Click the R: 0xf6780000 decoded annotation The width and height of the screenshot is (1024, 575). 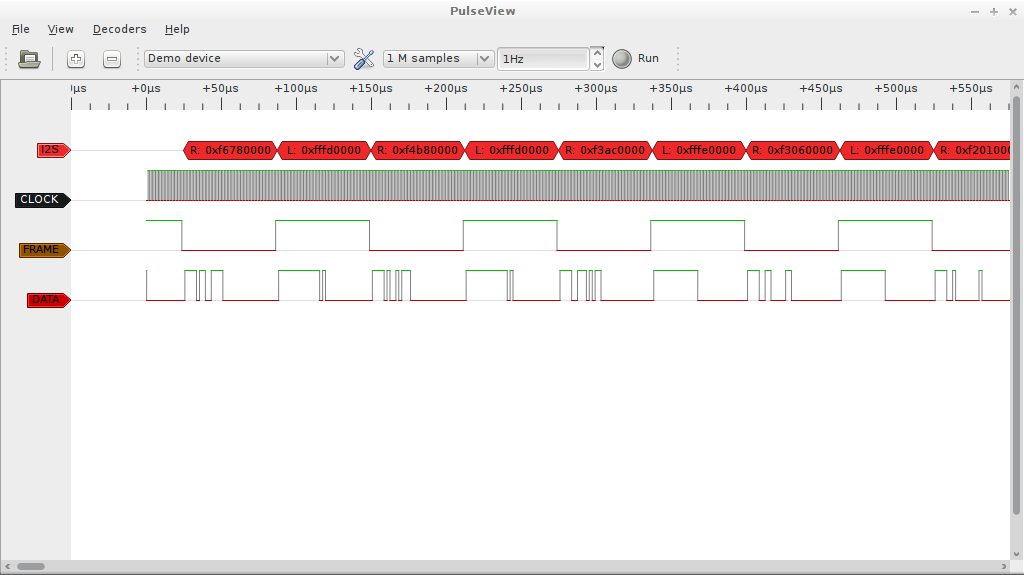point(230,151)
